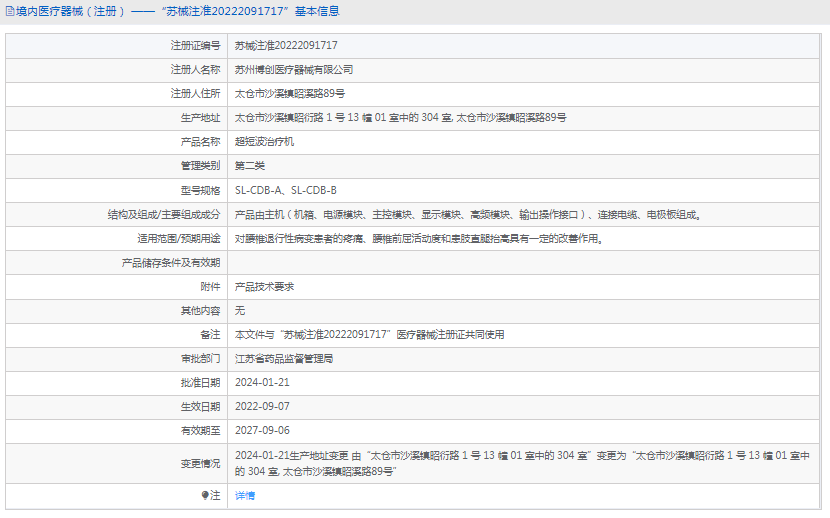Click the 其他内容 label
Viewport: 830px width, 518px height.
click(x=200, y=311)
